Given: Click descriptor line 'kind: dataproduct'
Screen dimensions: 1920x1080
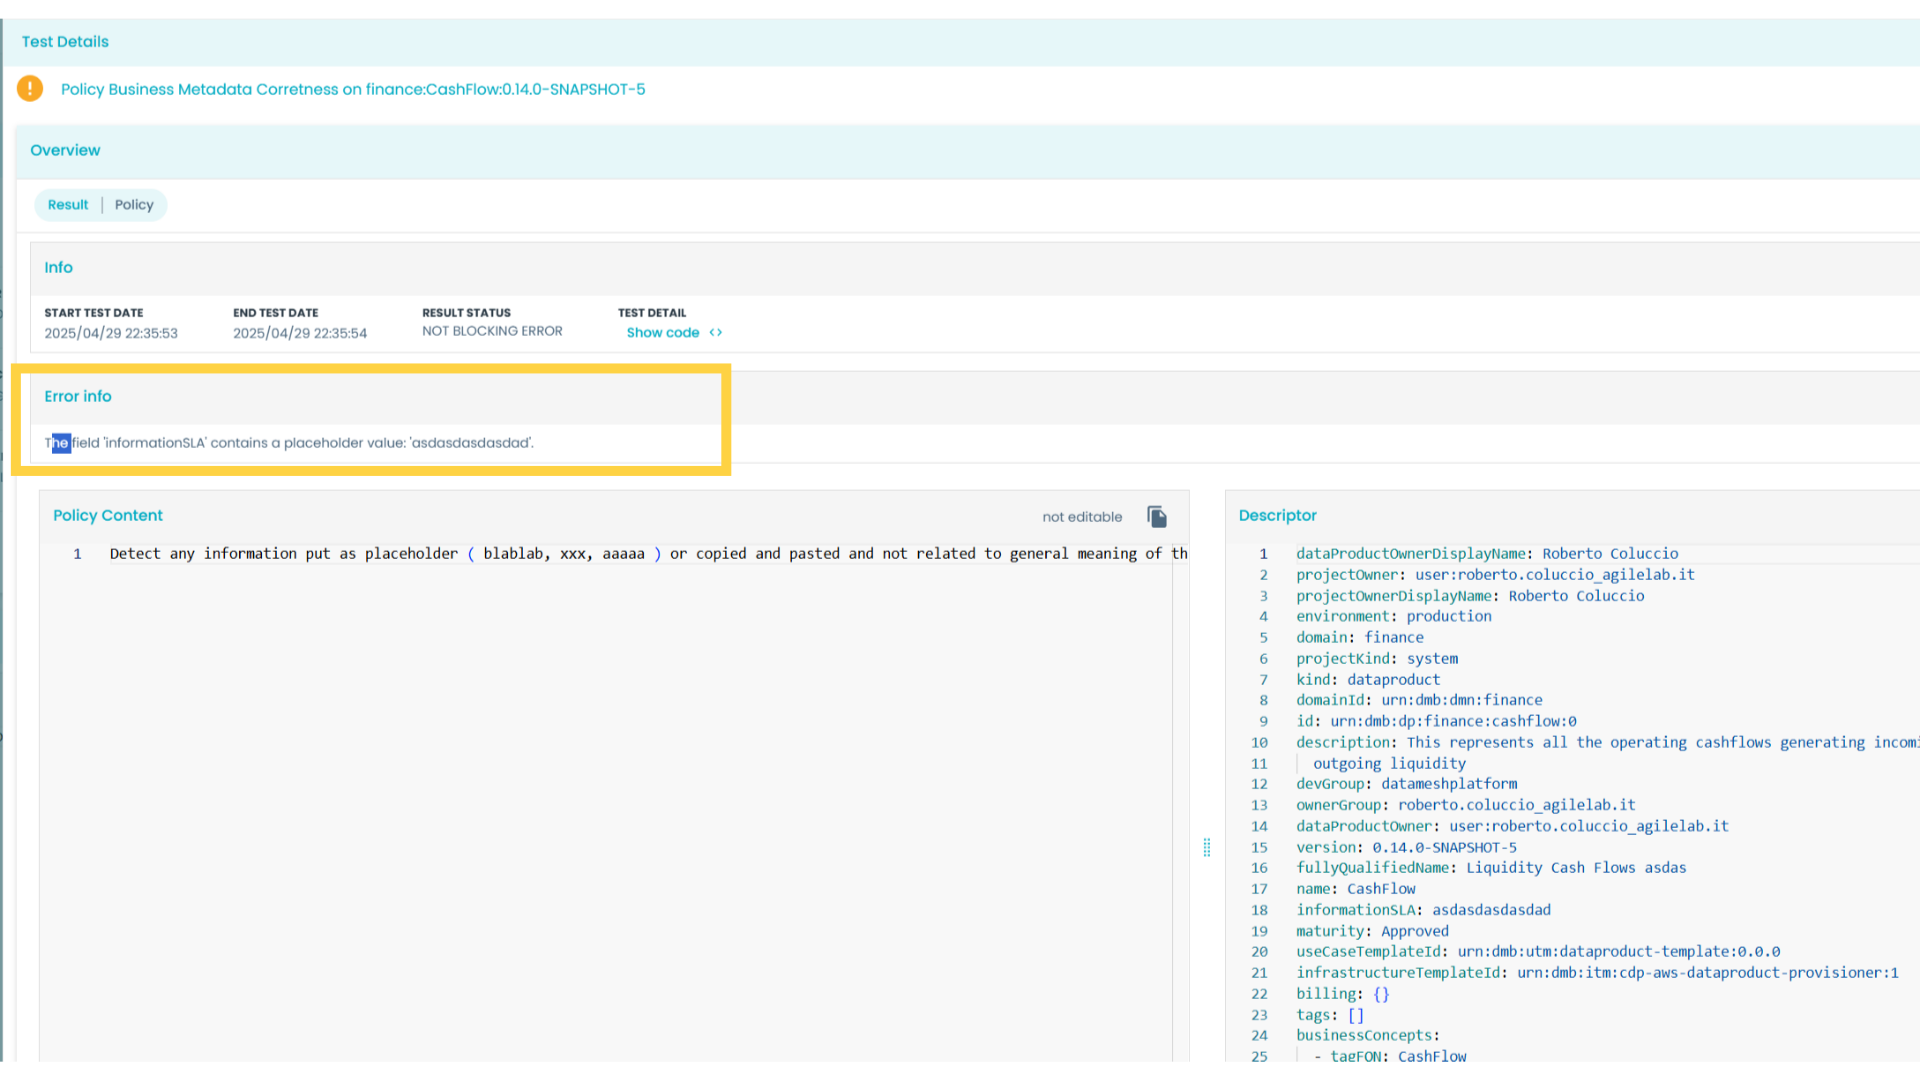Looking at the screenshot, I should click(x=1368, y=680).
